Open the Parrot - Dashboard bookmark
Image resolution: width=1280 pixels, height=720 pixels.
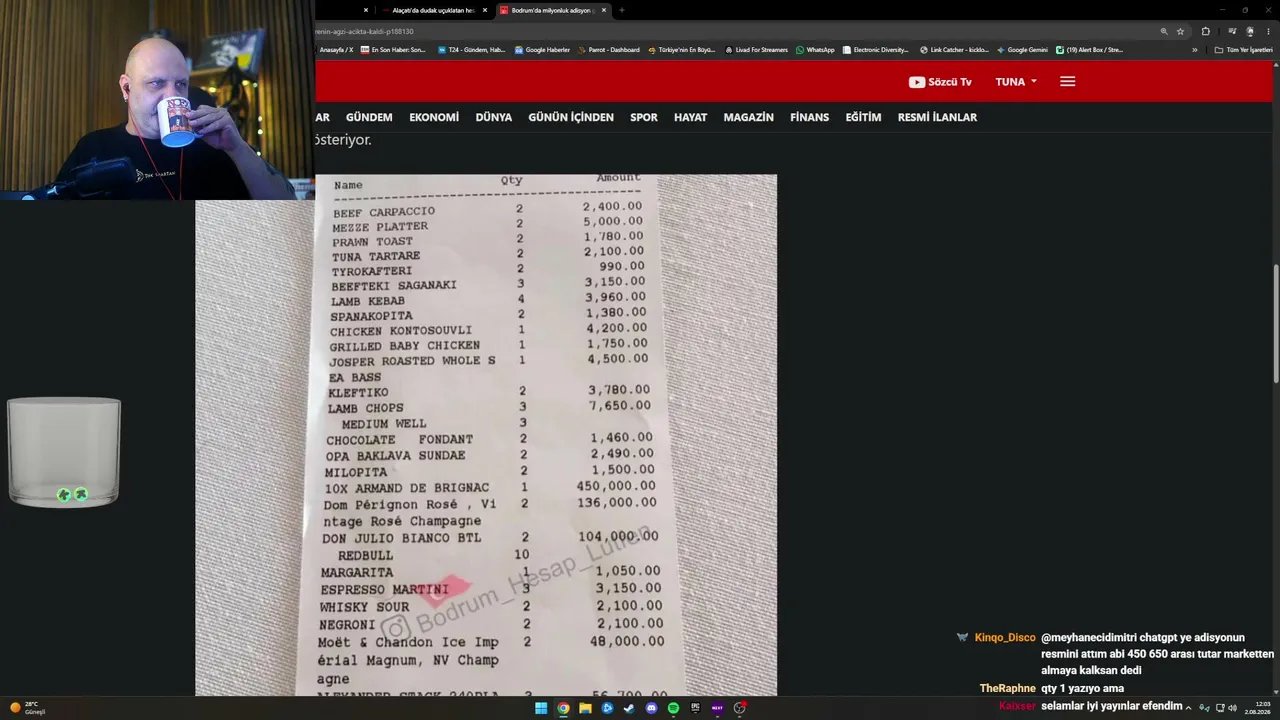pyautogui.click(x=608, y=50)
